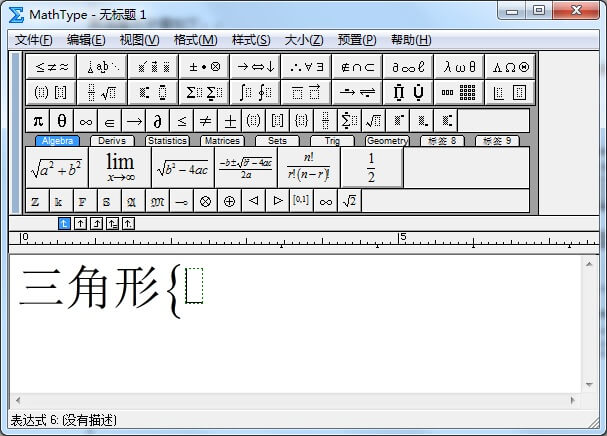Open the 编辑(E) menu

[86, 40]
